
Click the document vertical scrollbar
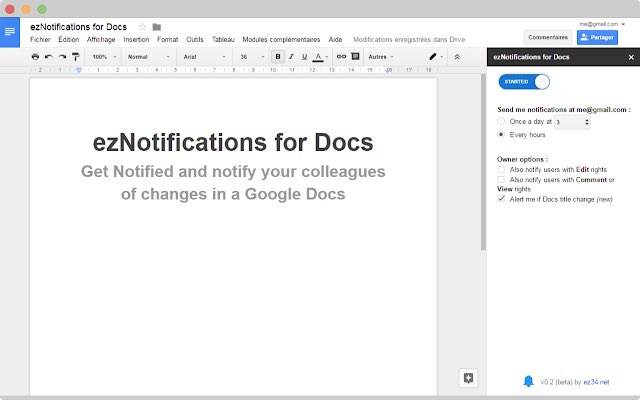[x=483, y=162]
